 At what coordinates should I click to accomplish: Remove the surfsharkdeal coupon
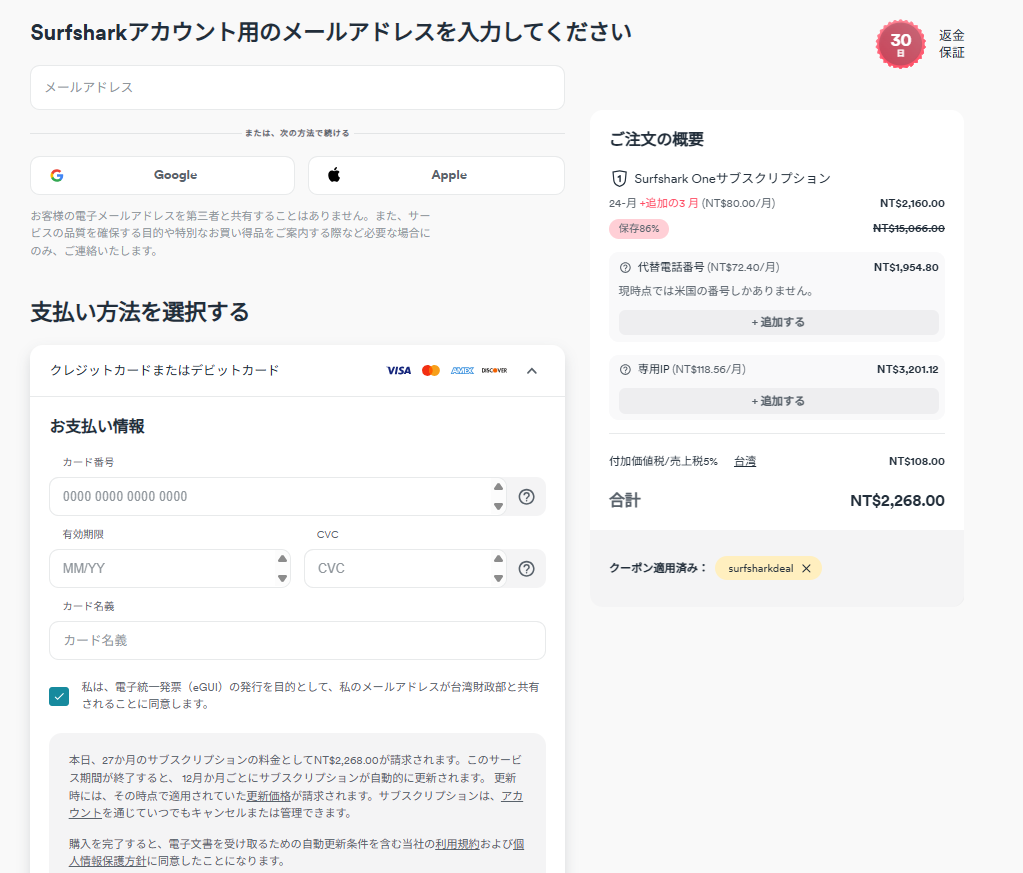[x=806, y=567]
